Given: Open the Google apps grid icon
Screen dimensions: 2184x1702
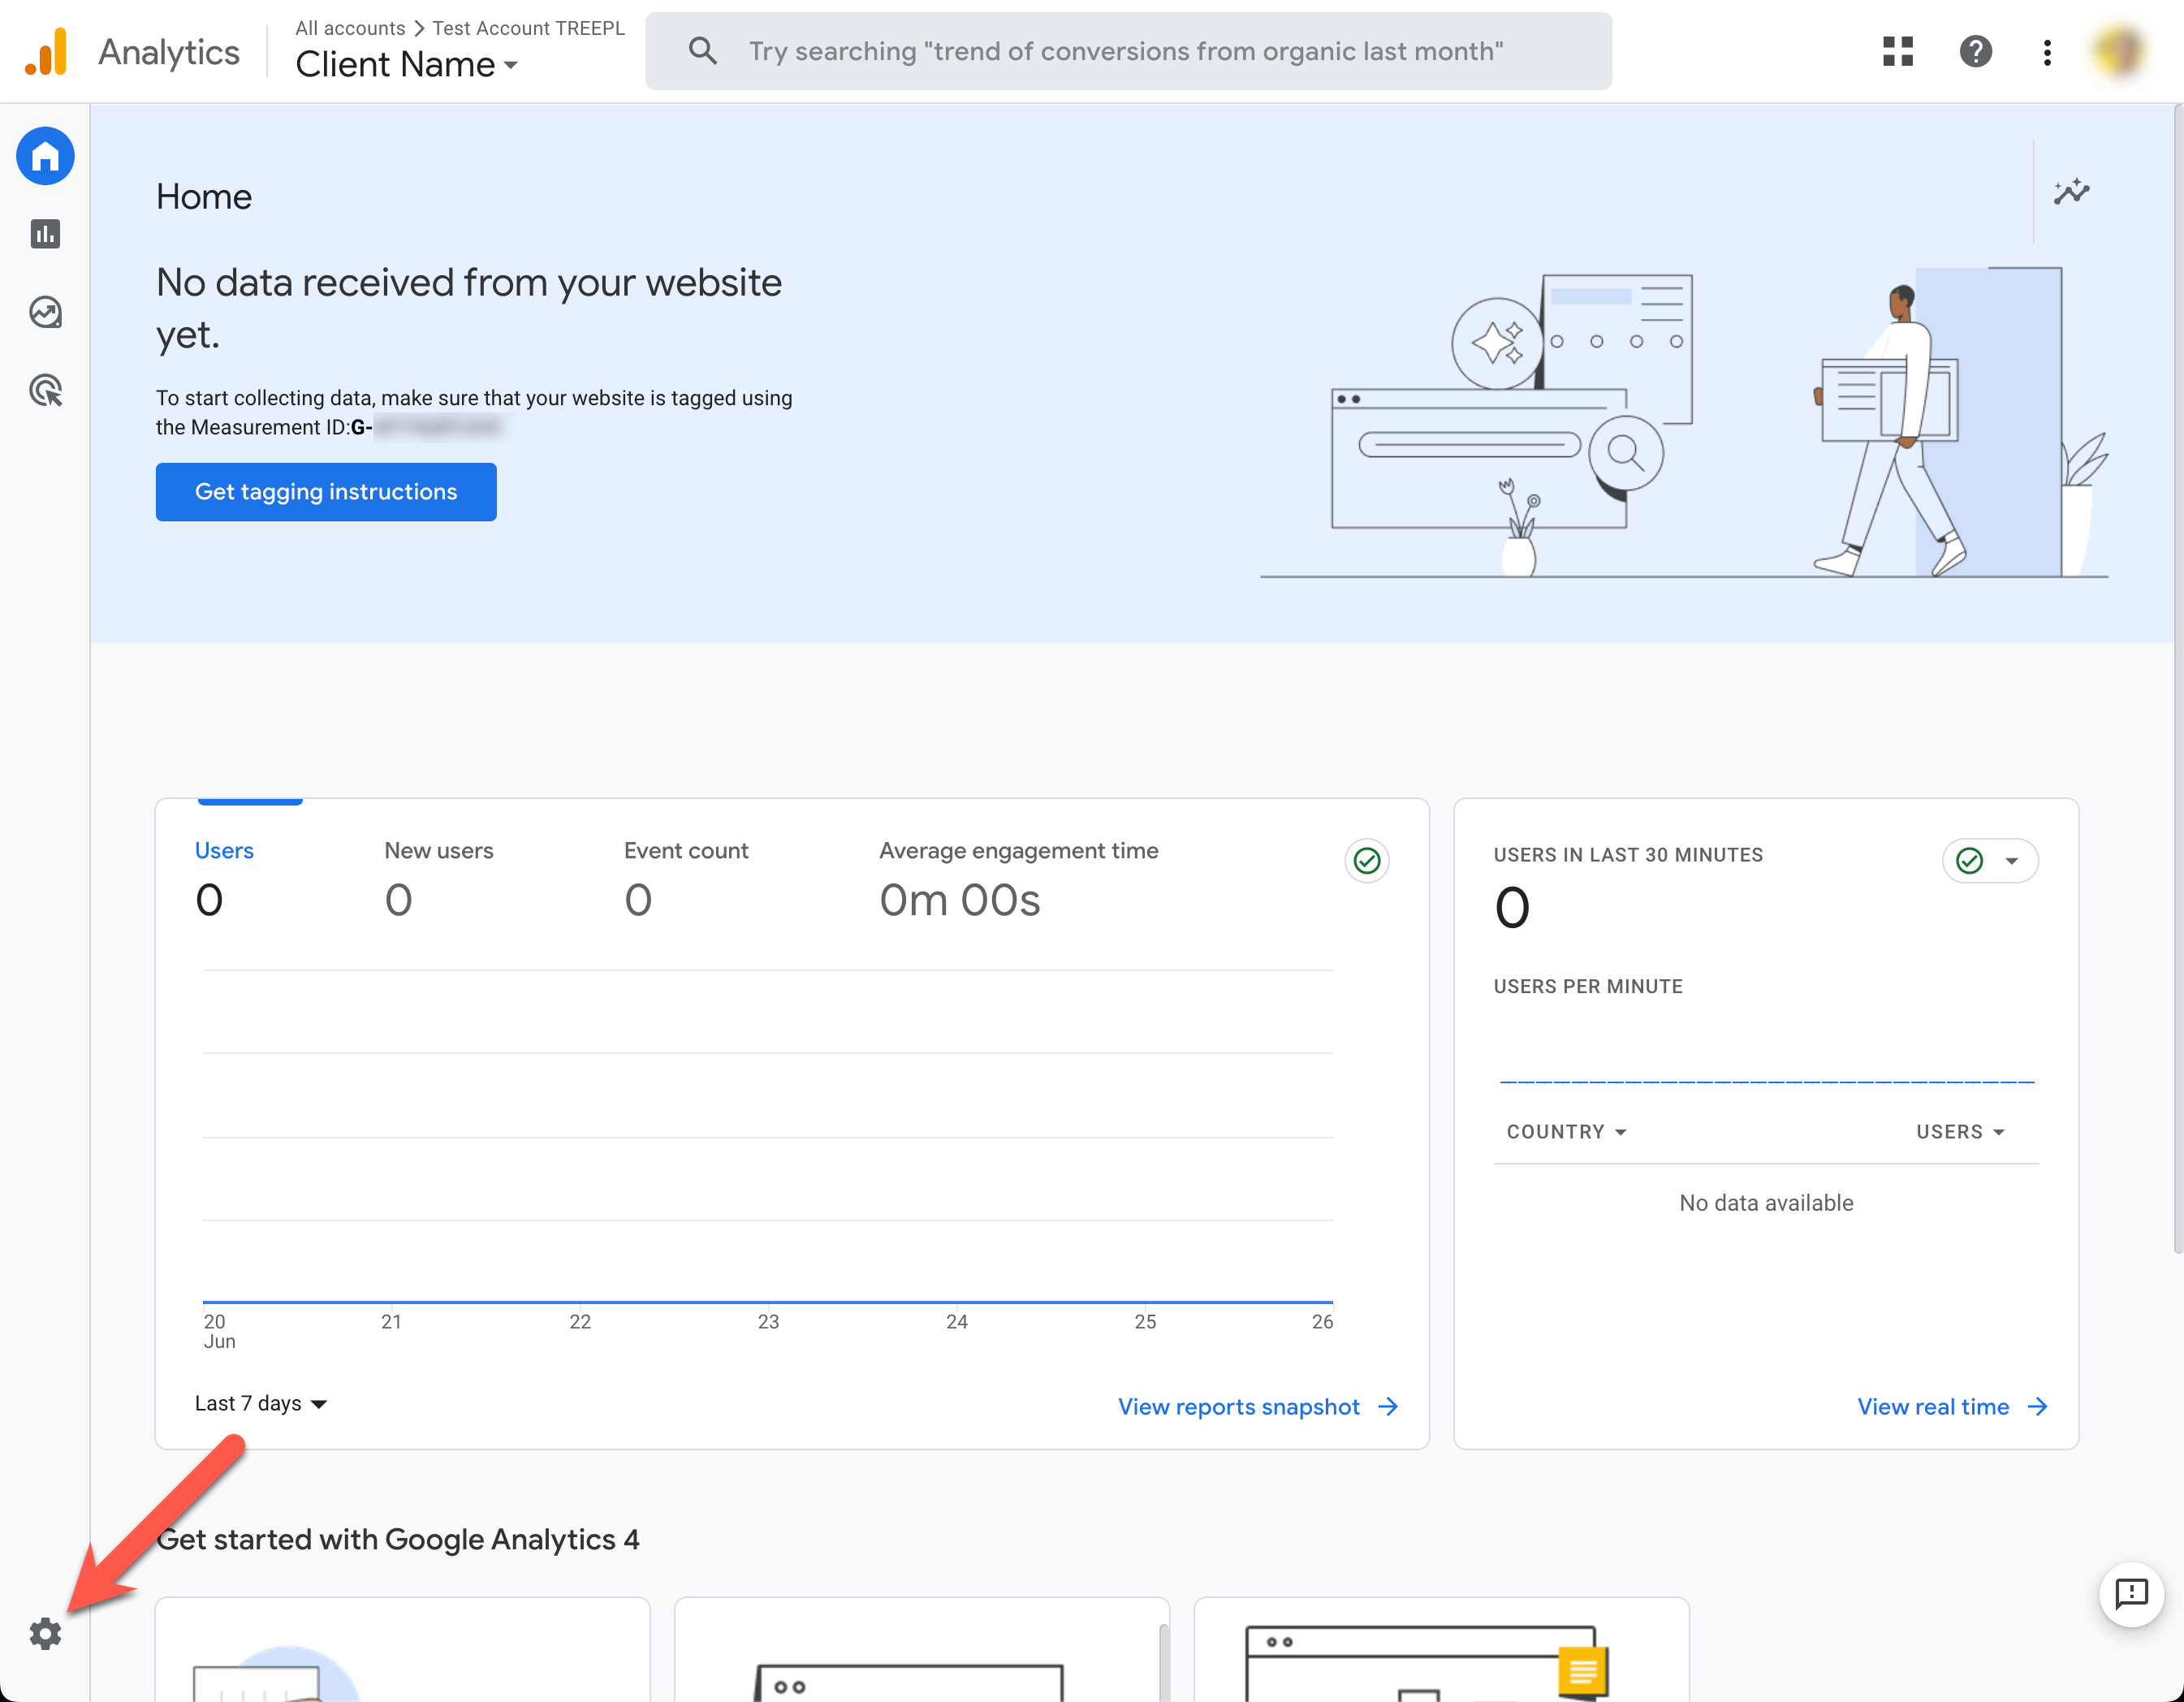Looking at the screenshot, I should point(1897,51).
